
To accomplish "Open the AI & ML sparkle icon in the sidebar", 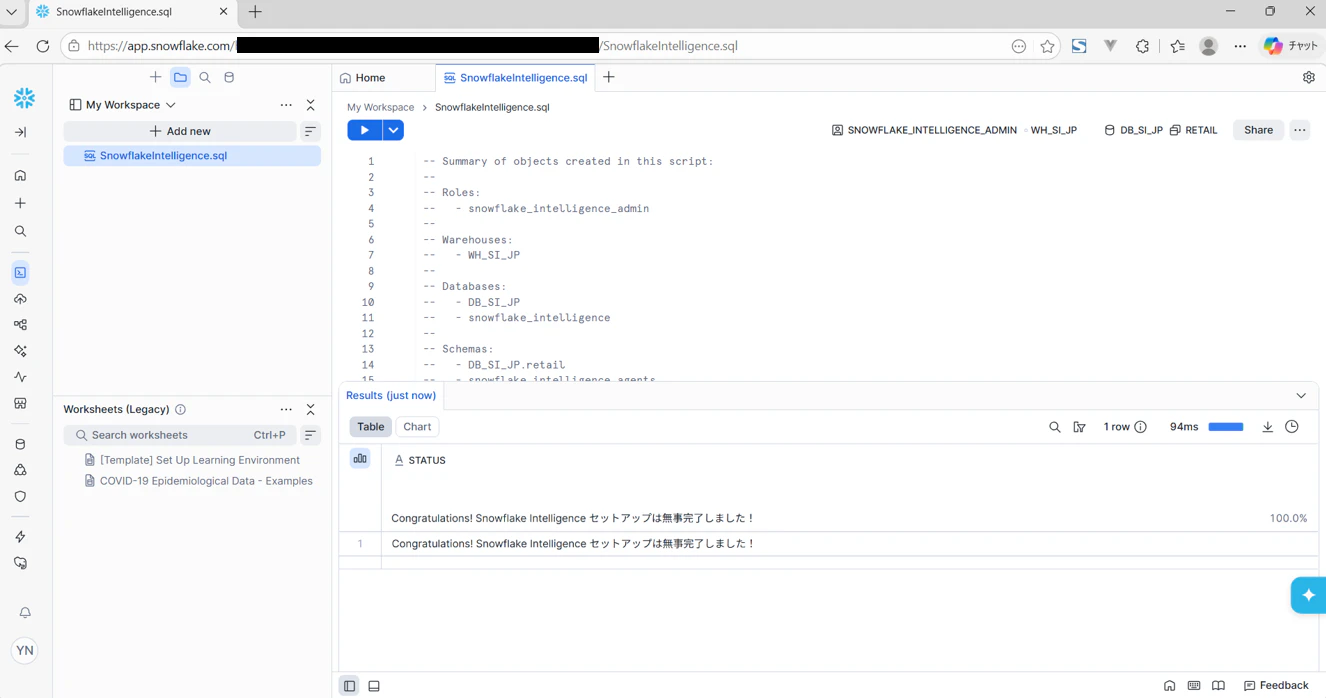I will pos(20,351).
